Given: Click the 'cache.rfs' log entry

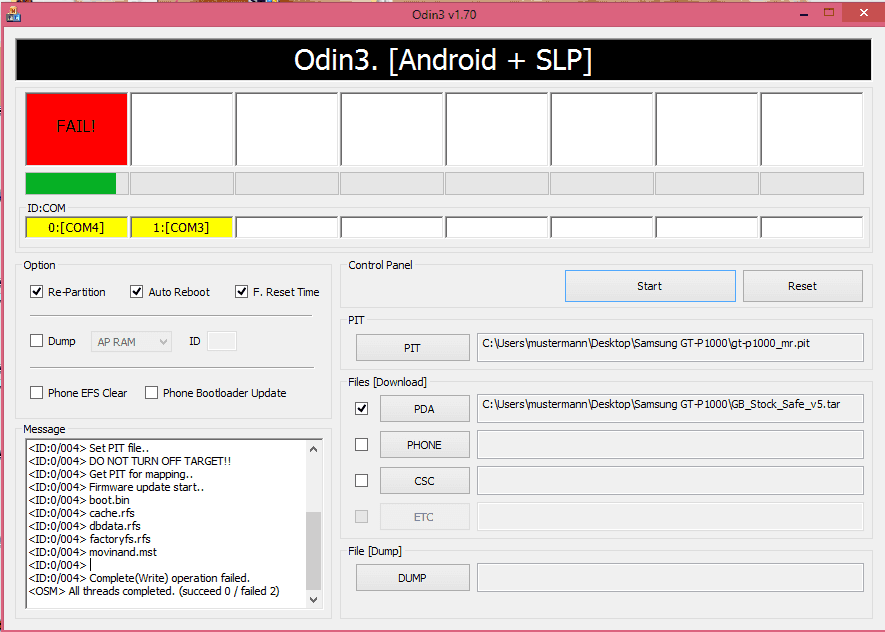Looking at the screenshot, I should coord(81,513).
